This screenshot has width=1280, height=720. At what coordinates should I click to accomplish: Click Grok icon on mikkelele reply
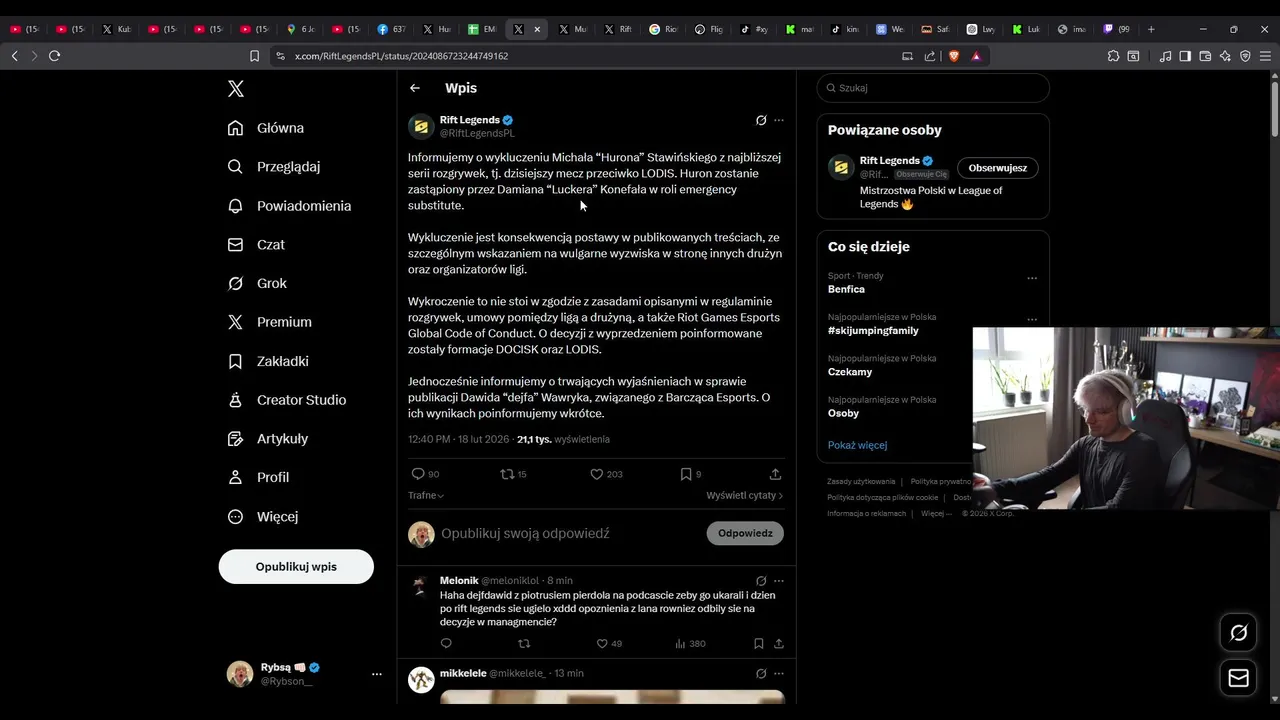[761, 674]
